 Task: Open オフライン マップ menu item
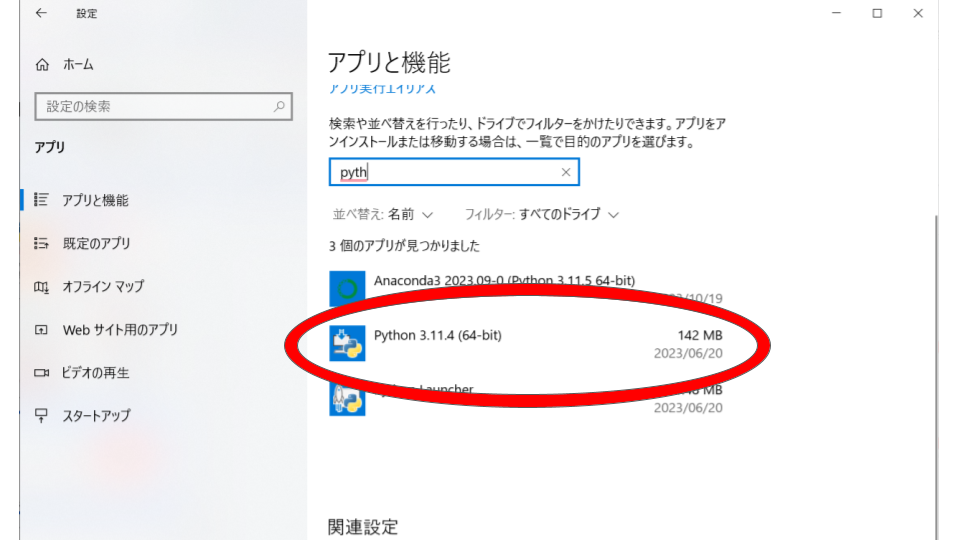click(103, 287)
